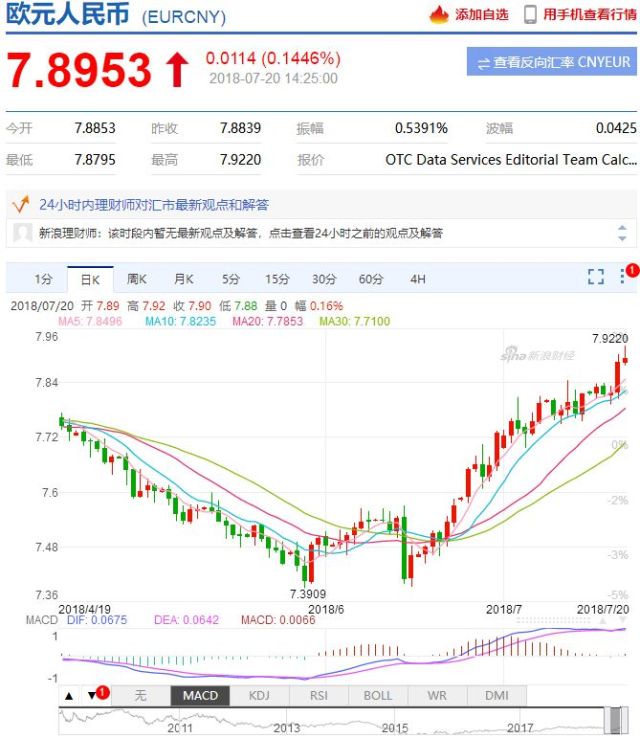The width and height of the screenshot is (640, 738).
Task: Click 2013 on the overview timeline
Action: (x=287, y=728)
